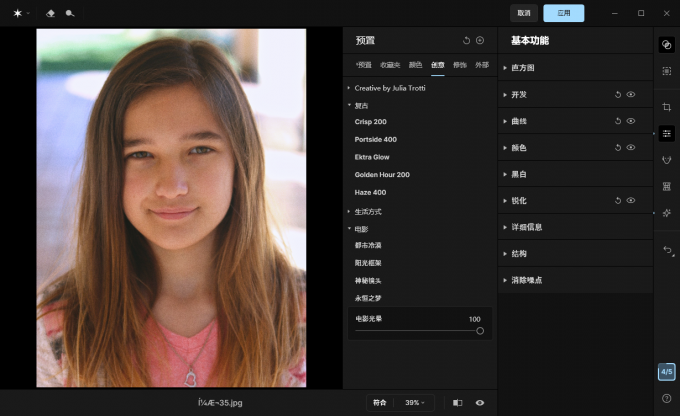Open the crop tool in right sidebar
Image resolution: width=680 pixels, height=416 pixels.
pyautogui.click(x=667, y=107)
